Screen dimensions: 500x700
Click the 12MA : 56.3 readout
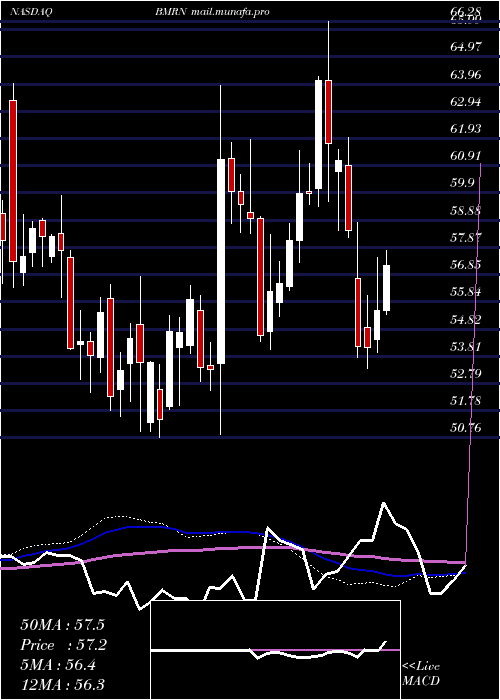coord(62,684)
